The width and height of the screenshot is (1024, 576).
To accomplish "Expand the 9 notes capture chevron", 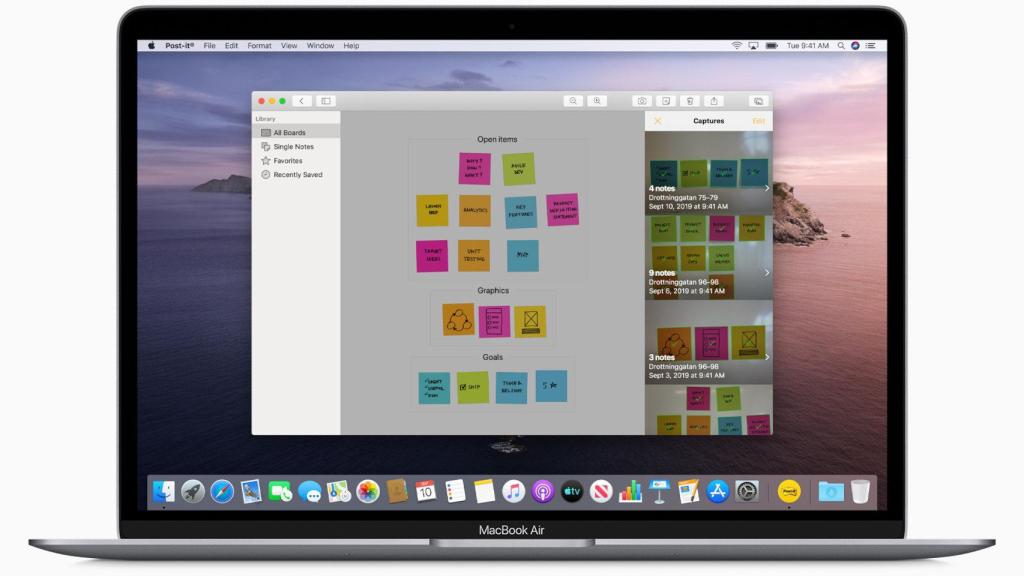I will [769, 272].
